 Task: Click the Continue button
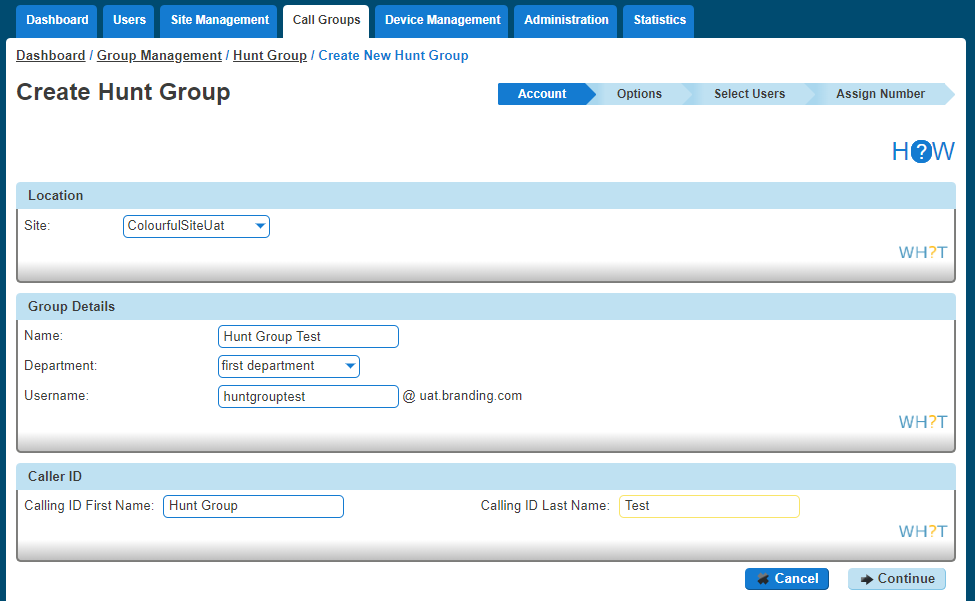(x=897, y=579)
